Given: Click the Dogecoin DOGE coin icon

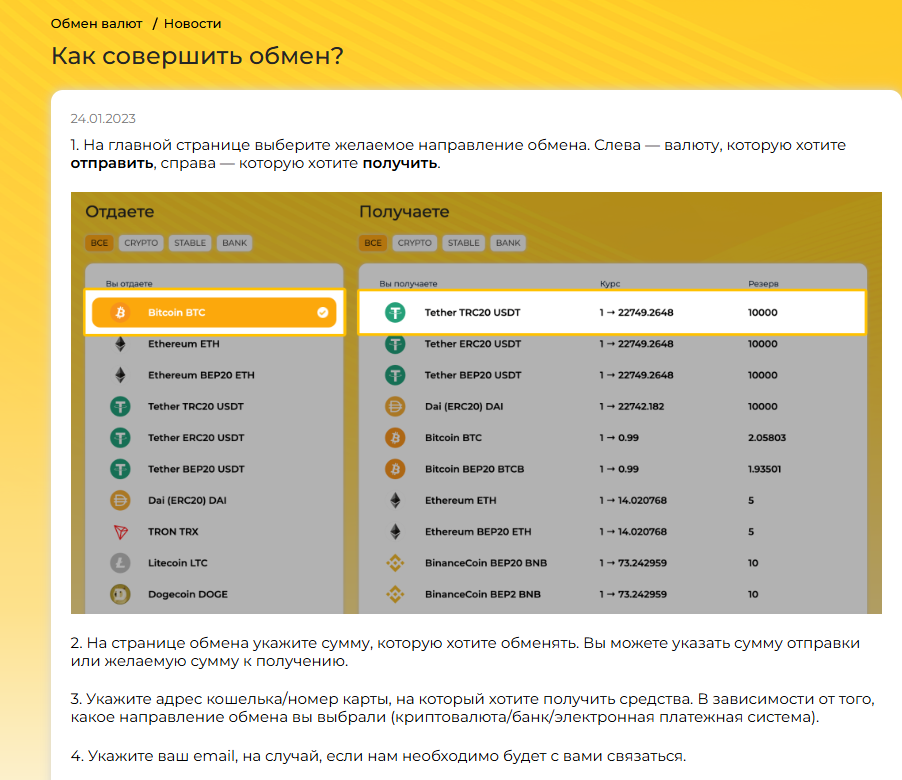Looking at the screenshot, I should pos(120,594).
